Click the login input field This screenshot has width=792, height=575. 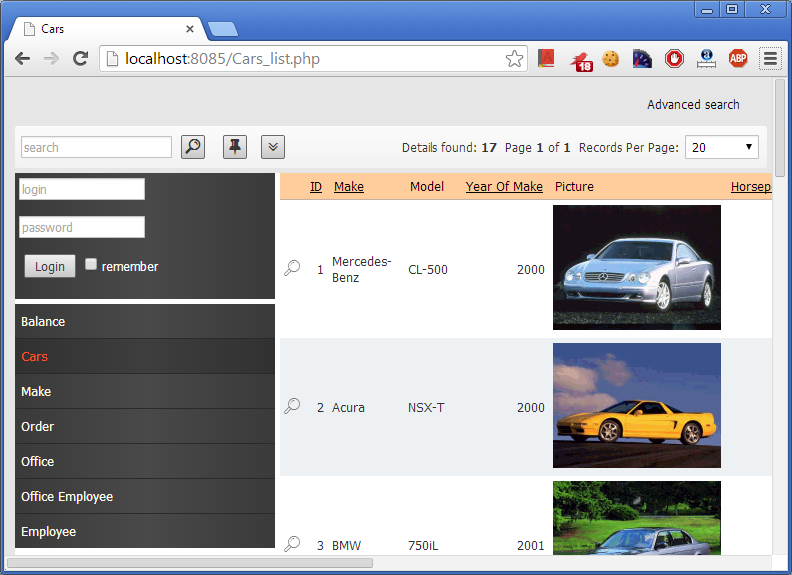tap(82, 189)
